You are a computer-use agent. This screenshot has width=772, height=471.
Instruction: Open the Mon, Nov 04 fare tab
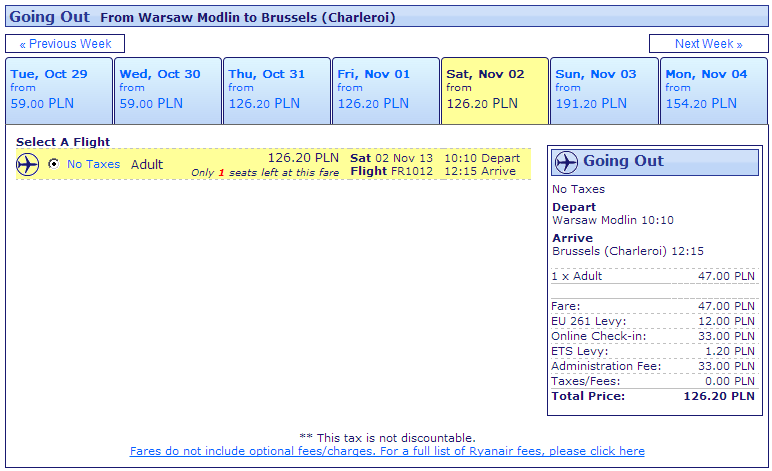pos(714,91)
